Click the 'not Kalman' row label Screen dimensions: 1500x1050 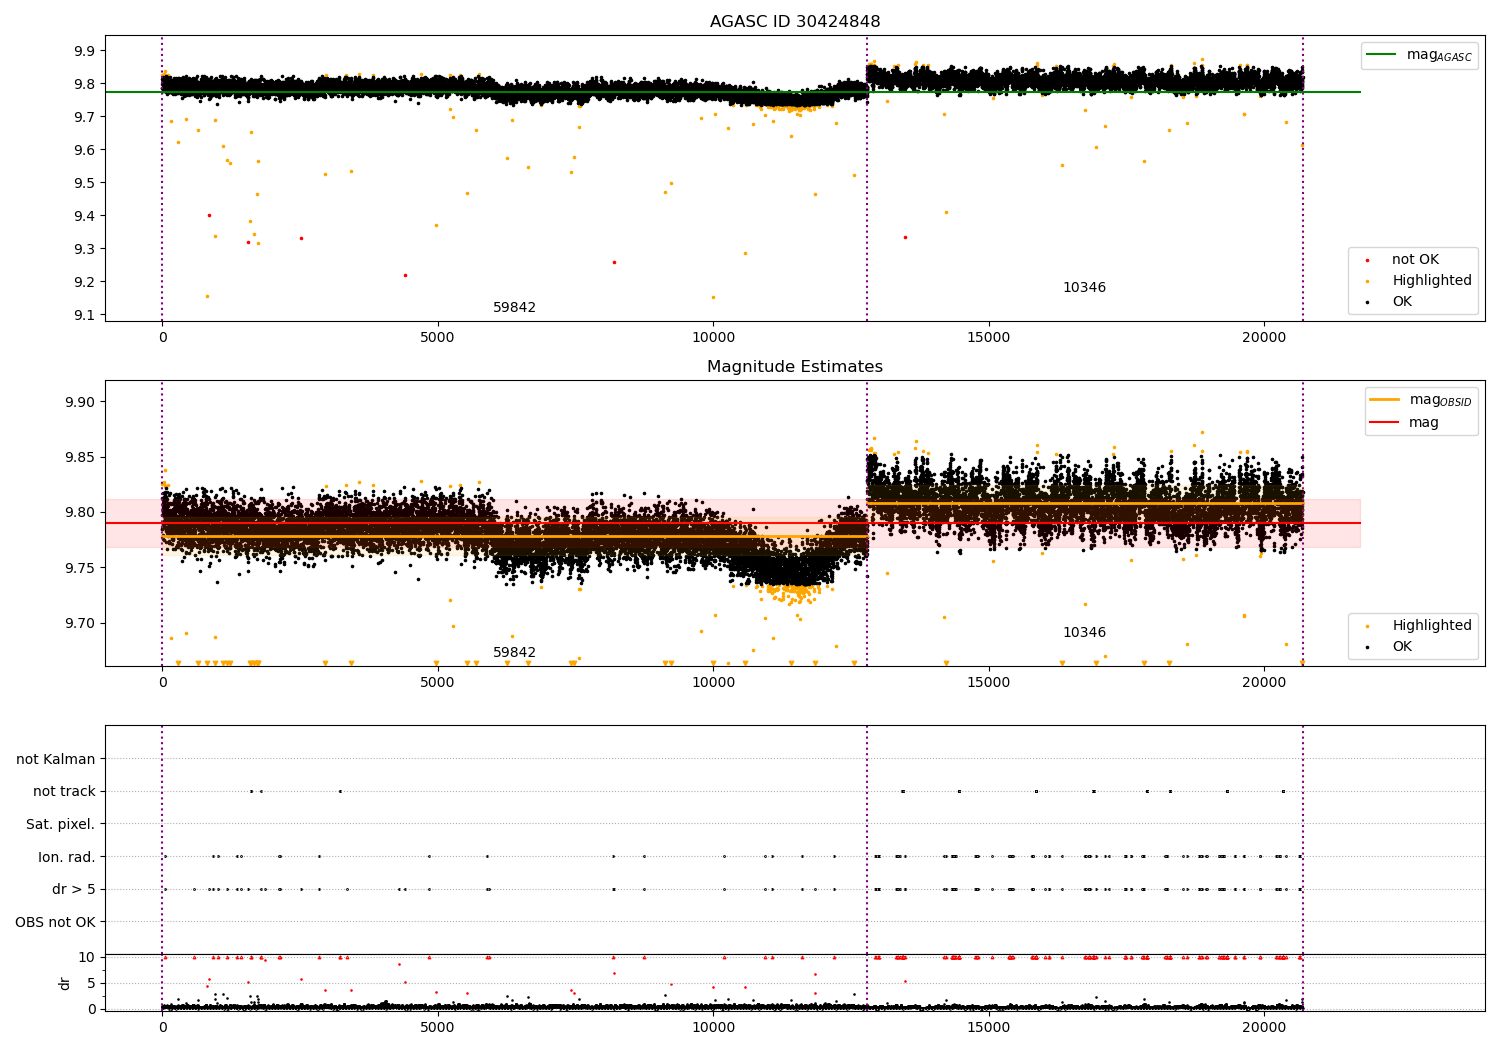point(56,760)
